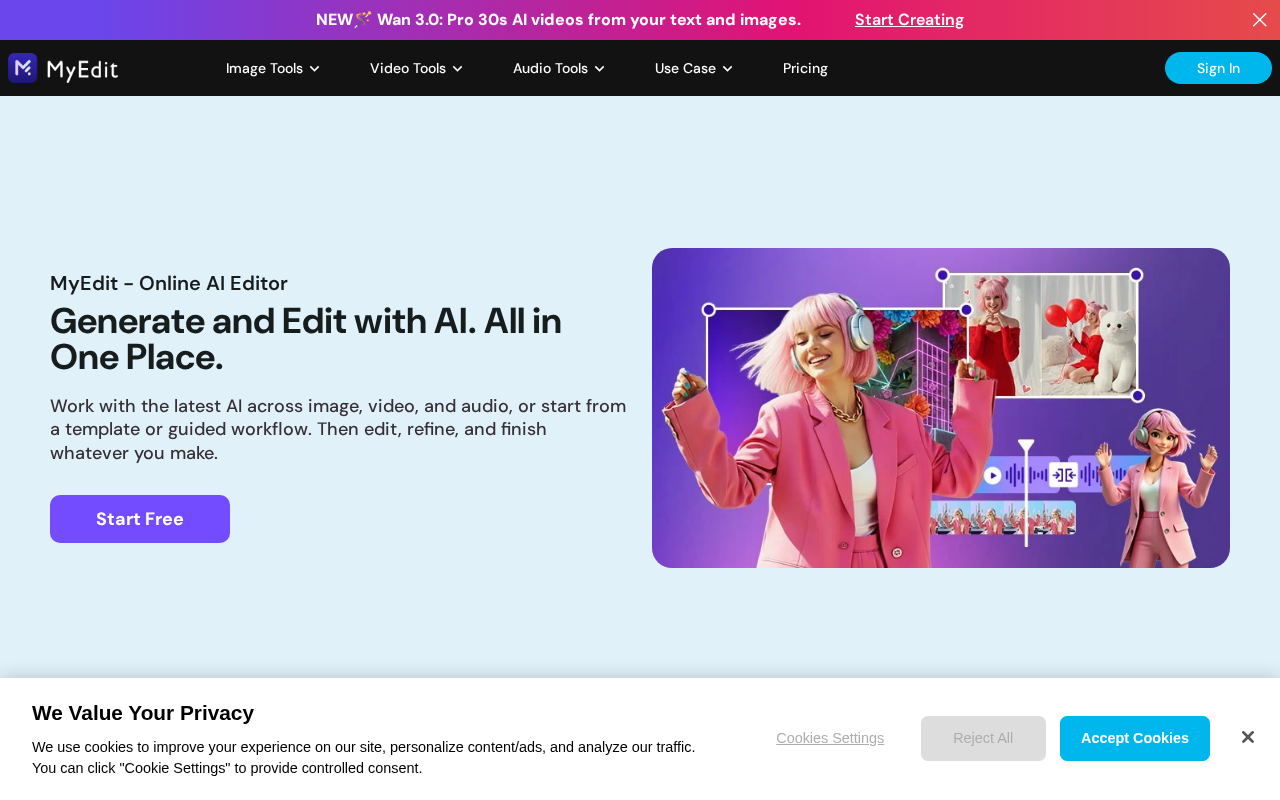Screen dimensions: 1280x800
Task: Expand the Video Tools chevron arrow
Action: 457,69
